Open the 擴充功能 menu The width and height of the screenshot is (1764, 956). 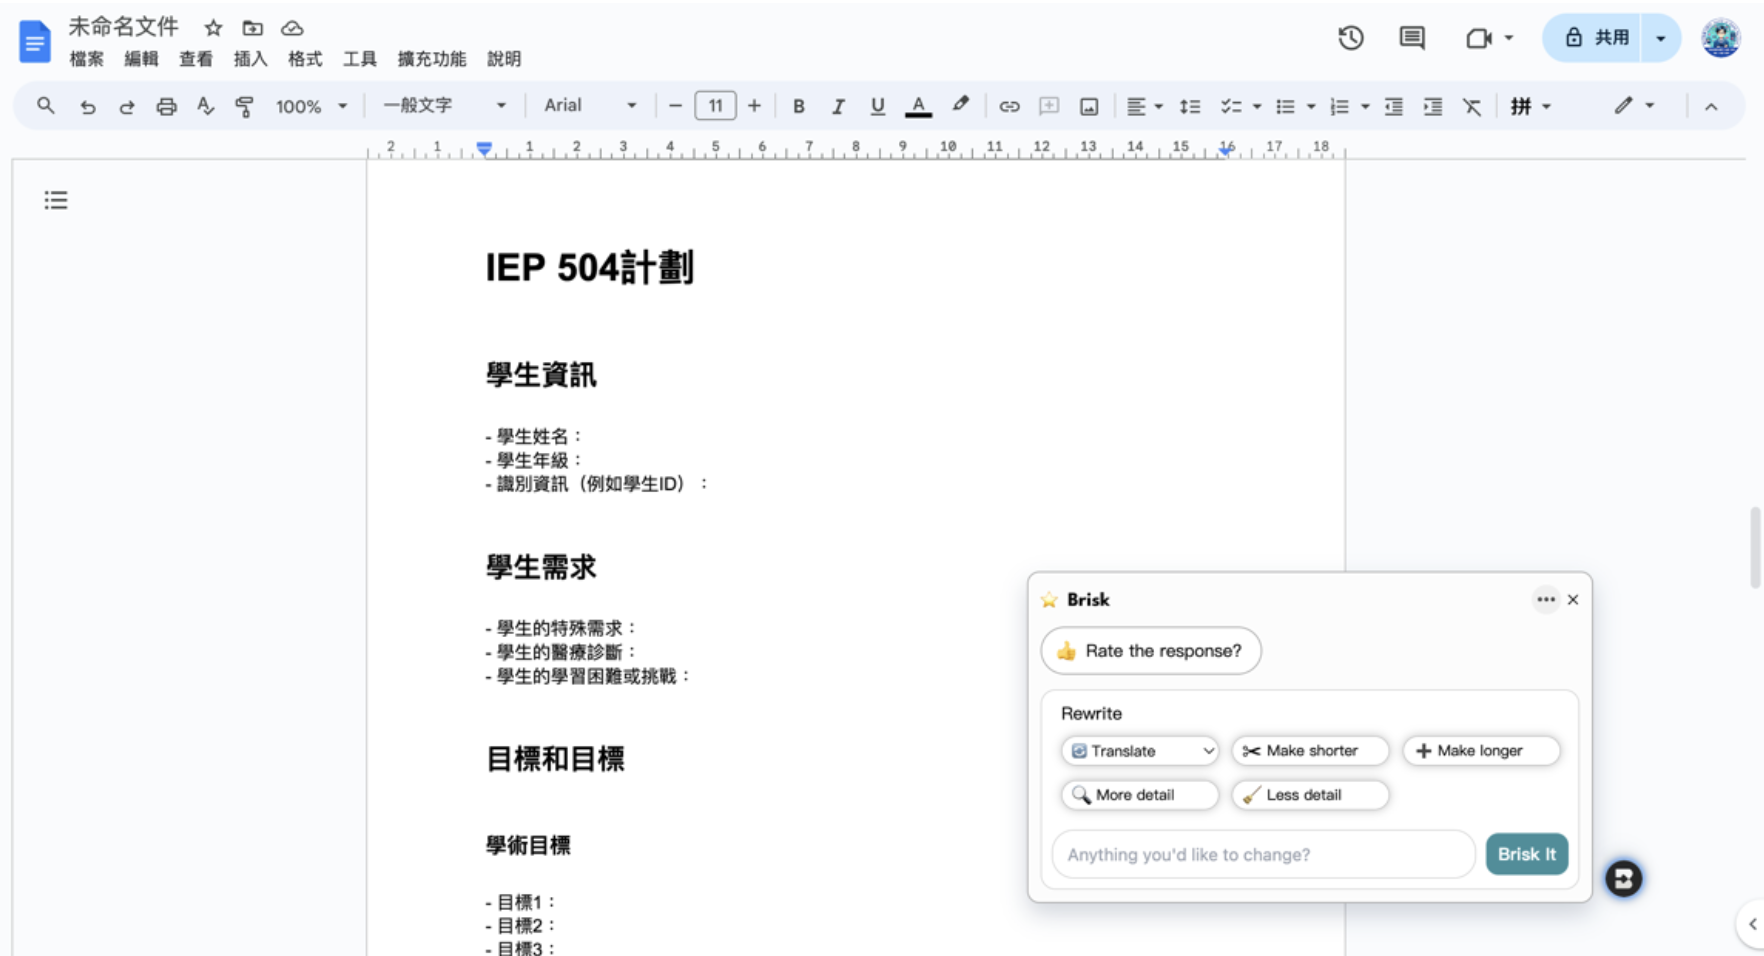tap(432, 59)
